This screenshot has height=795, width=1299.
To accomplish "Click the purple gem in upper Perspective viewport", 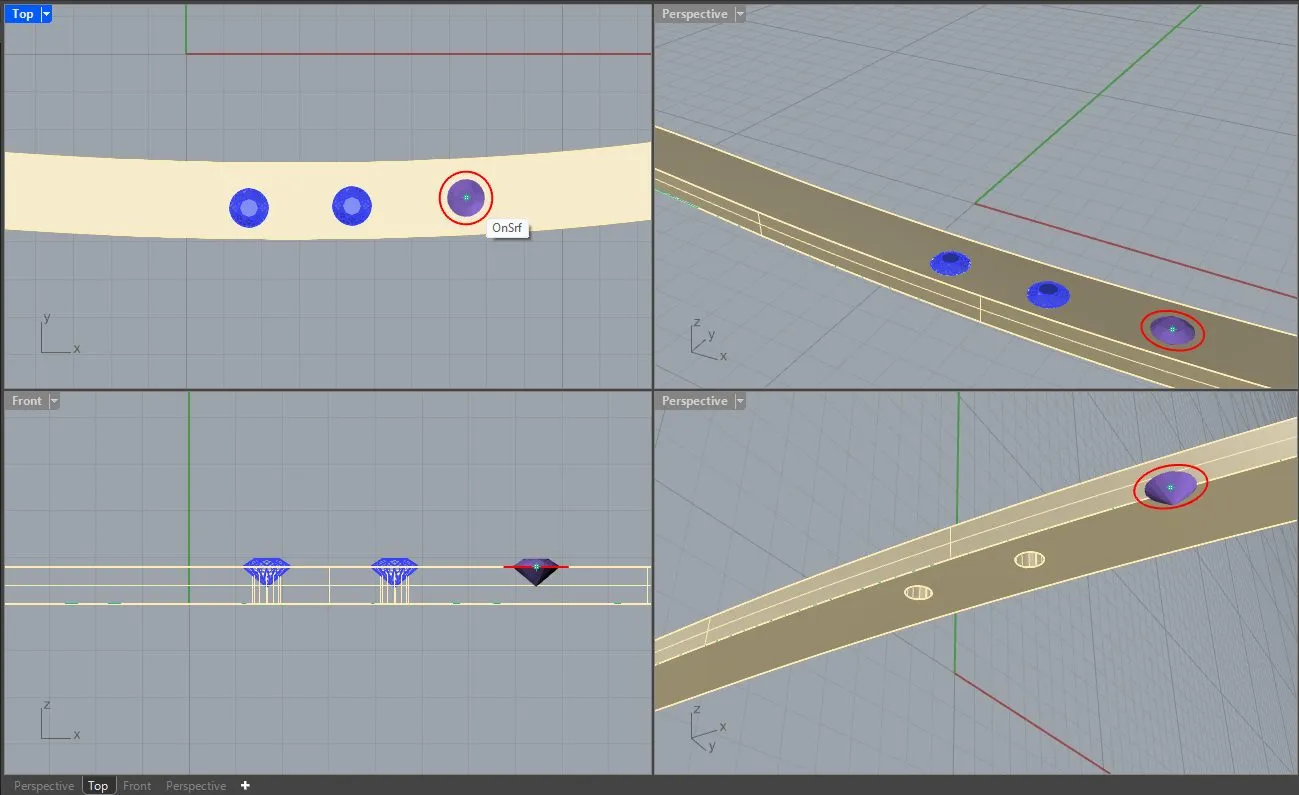I will click(x=1172, y=330).
